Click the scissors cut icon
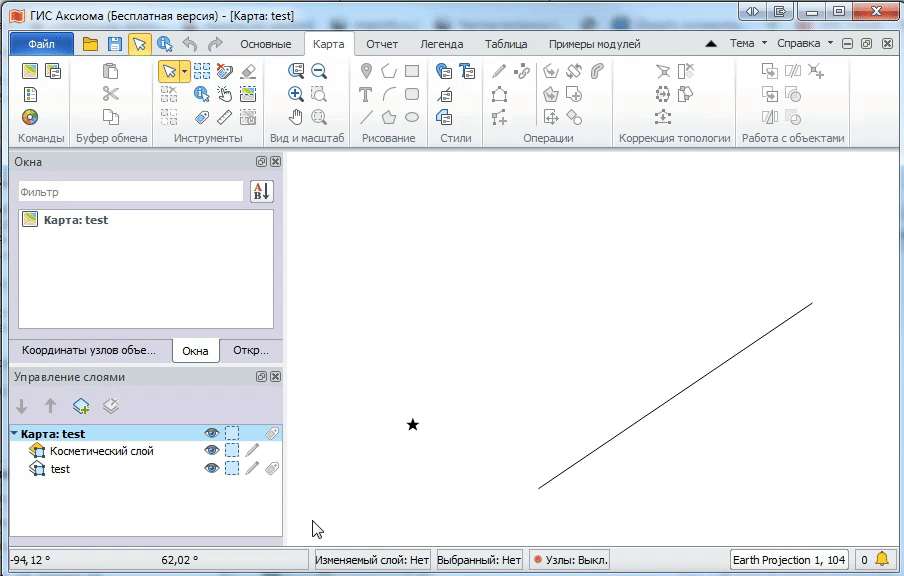Viewport: 904px width, 576px height. click(111, 94)
